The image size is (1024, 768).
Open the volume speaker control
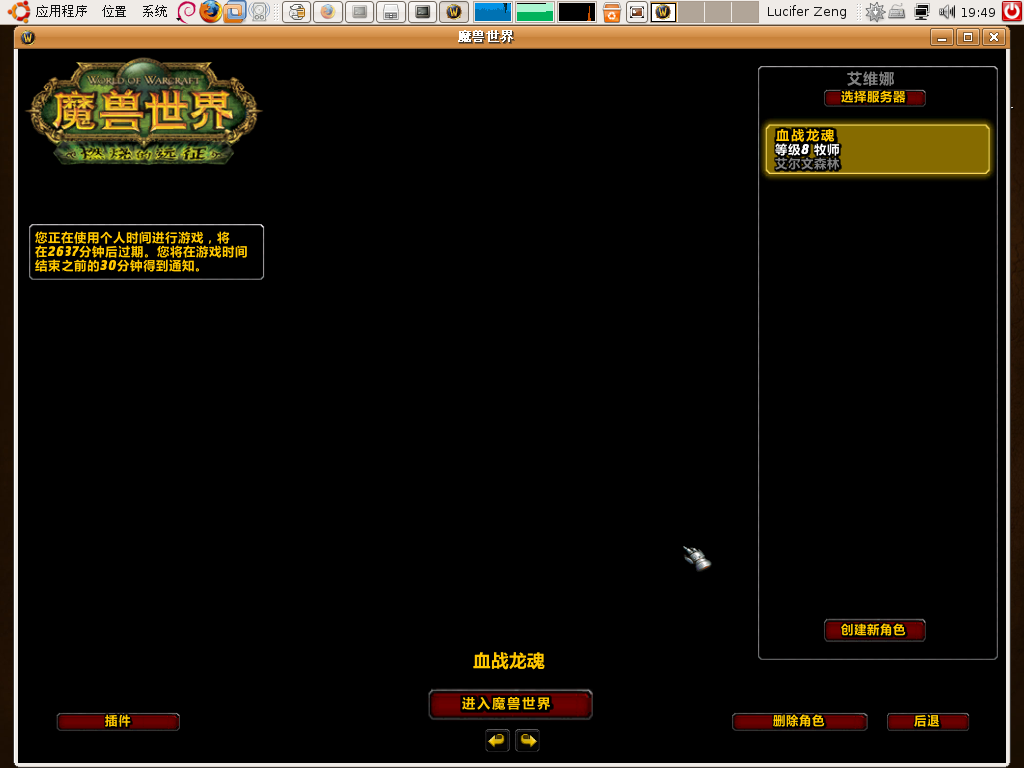click(x=946, y=12)
